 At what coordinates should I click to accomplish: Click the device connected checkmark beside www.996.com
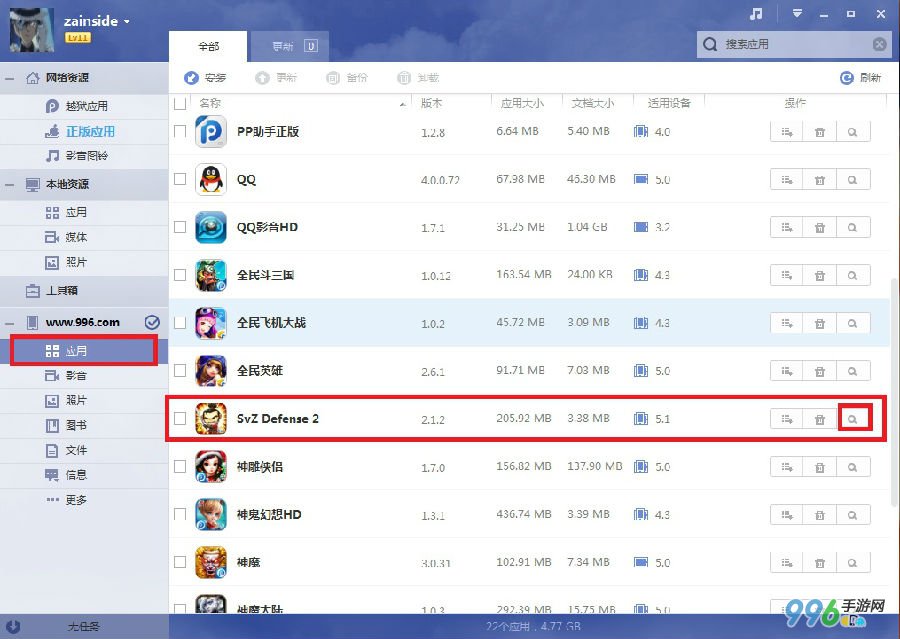(152, 323)
